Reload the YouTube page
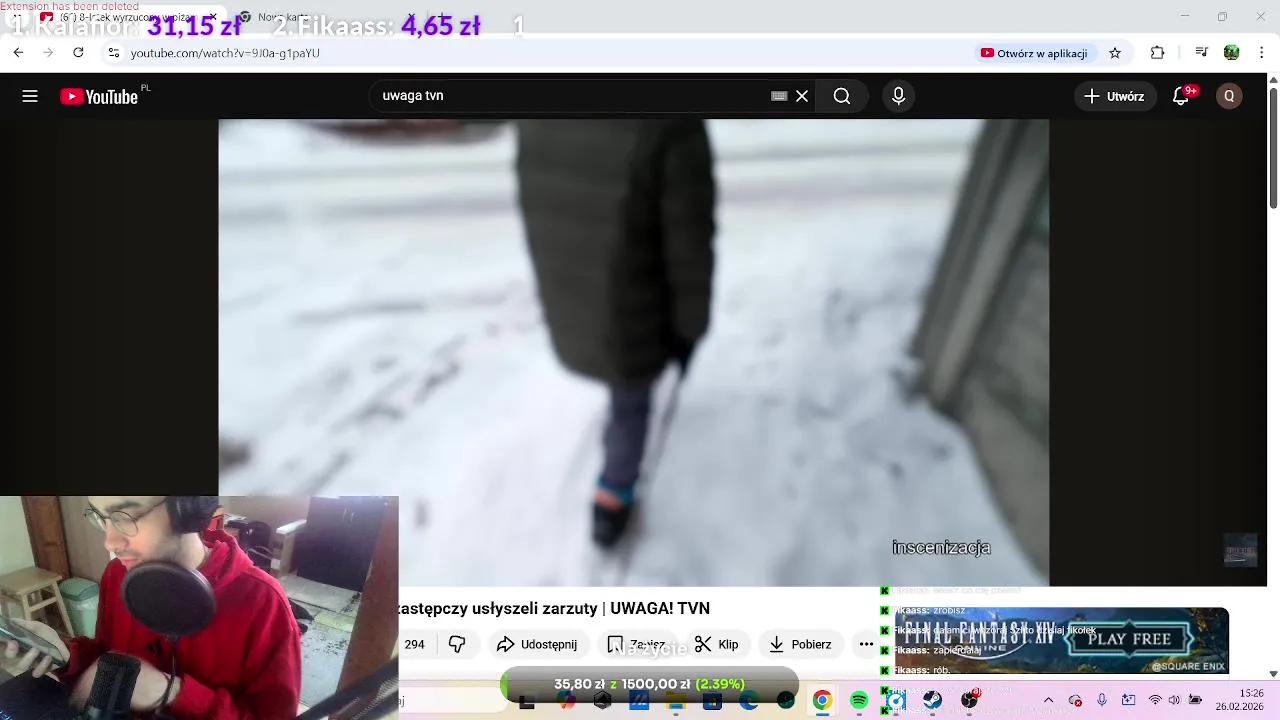Screen dimensions: 1280x720 coord(78,53)
